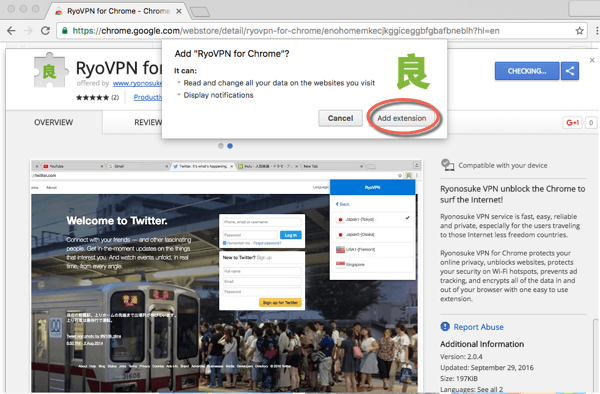
Task: Click the Compatible with your device icon
Action: pyautogui.click(x=447, y=165)
